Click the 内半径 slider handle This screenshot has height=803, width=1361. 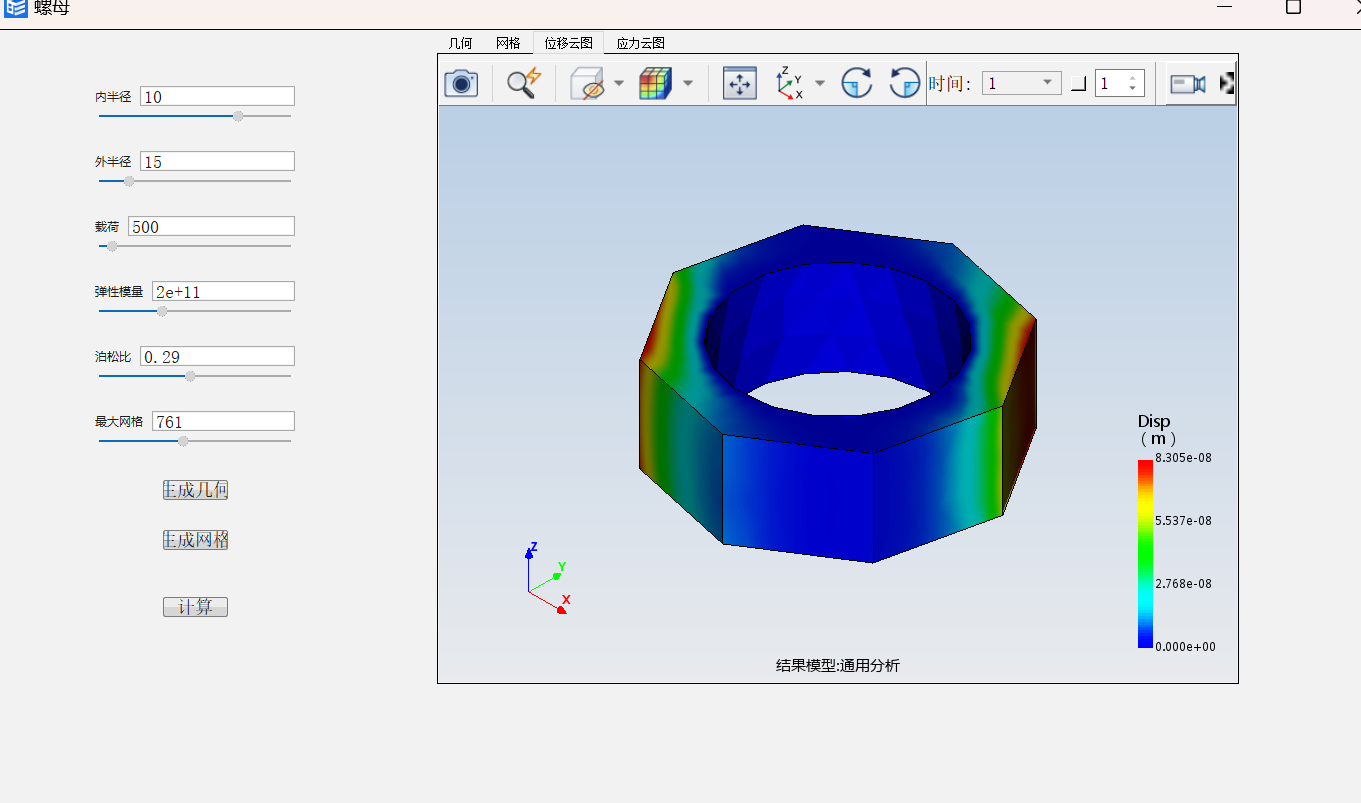[x=238, y=116]
